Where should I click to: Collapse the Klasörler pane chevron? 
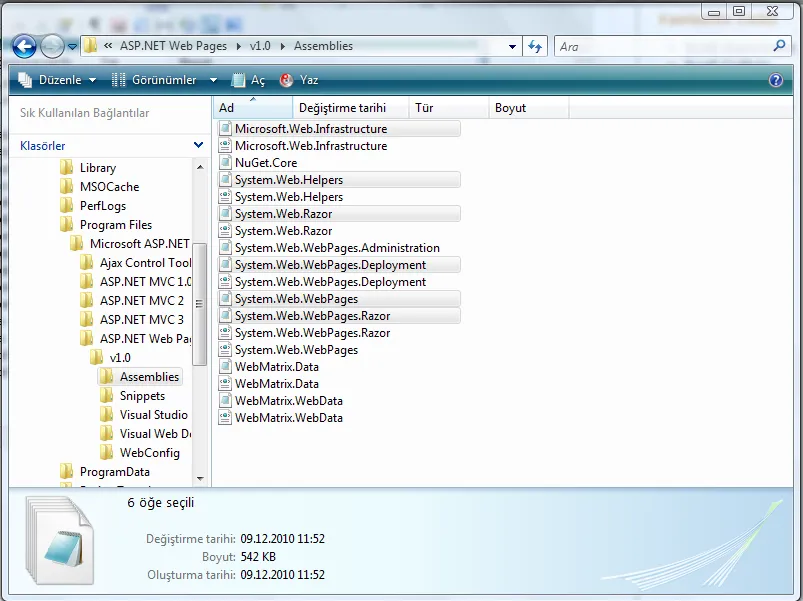[x=198, y=145]
